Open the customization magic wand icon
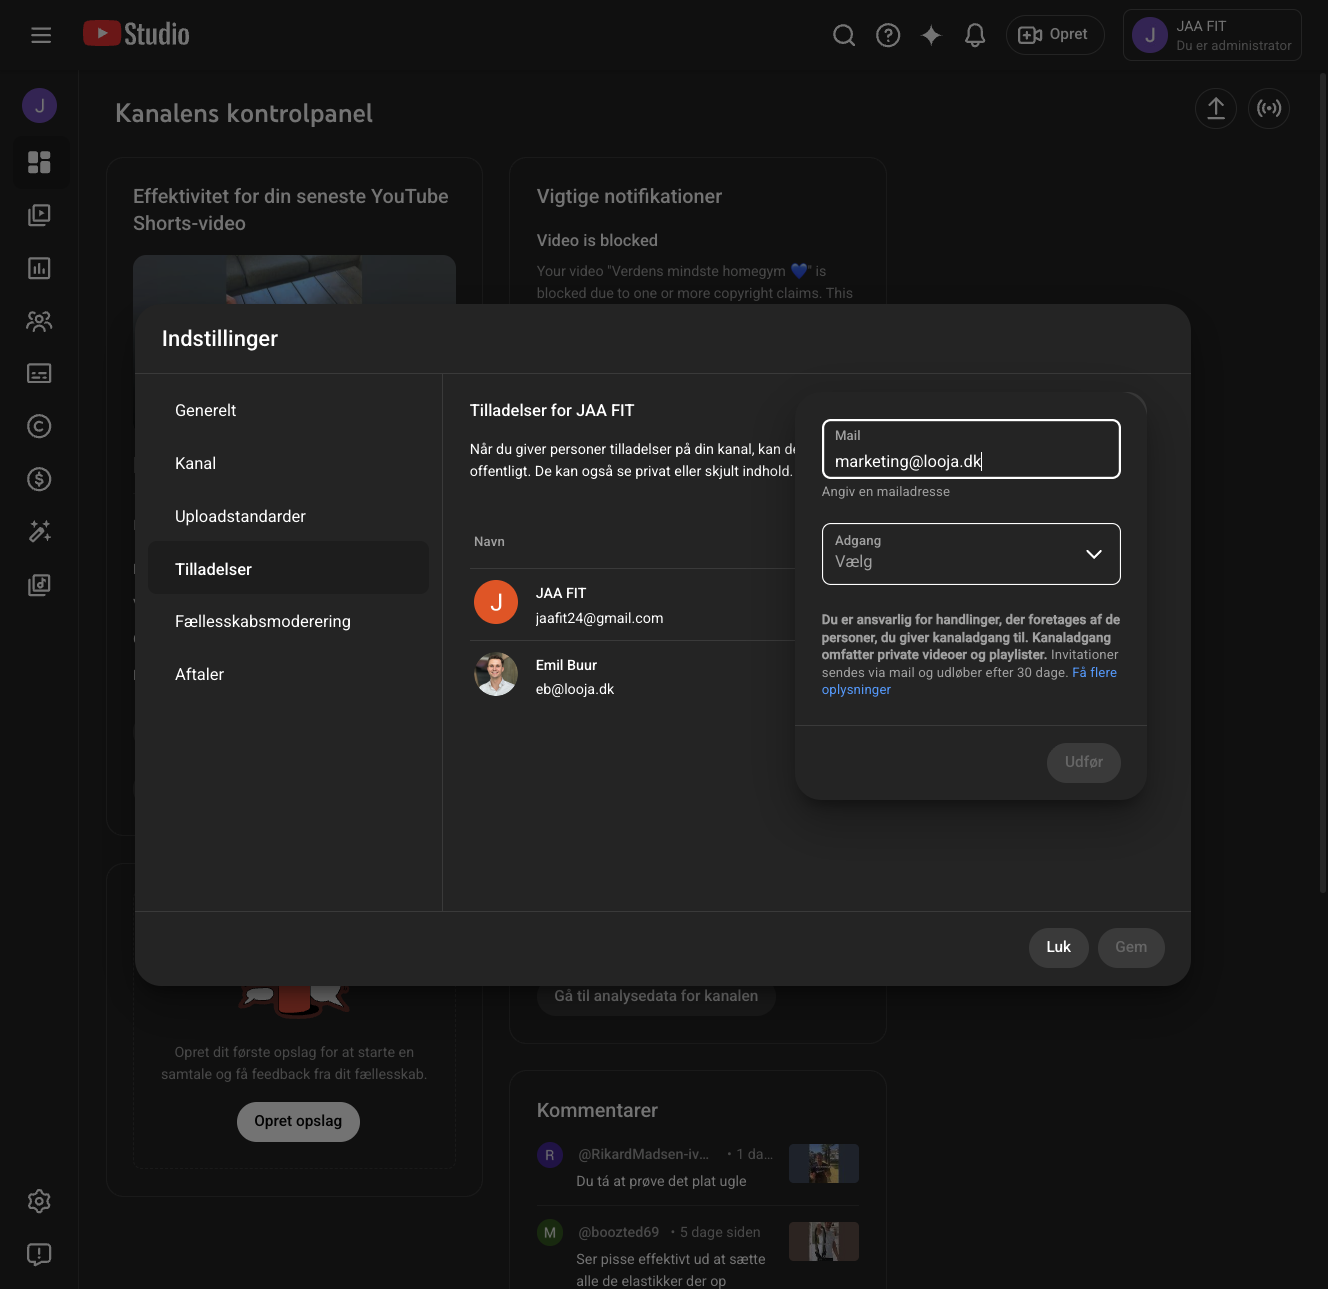The image size is (1328, 1289). coord(39,532)
